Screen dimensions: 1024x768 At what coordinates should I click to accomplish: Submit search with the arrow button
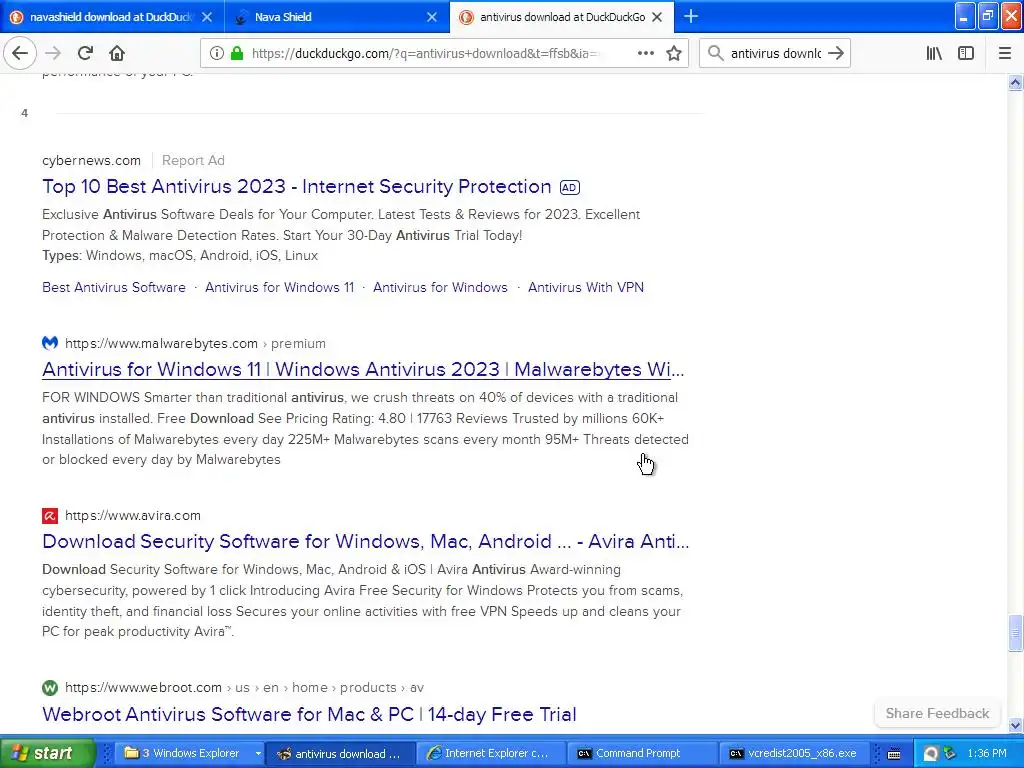[836, 53]
